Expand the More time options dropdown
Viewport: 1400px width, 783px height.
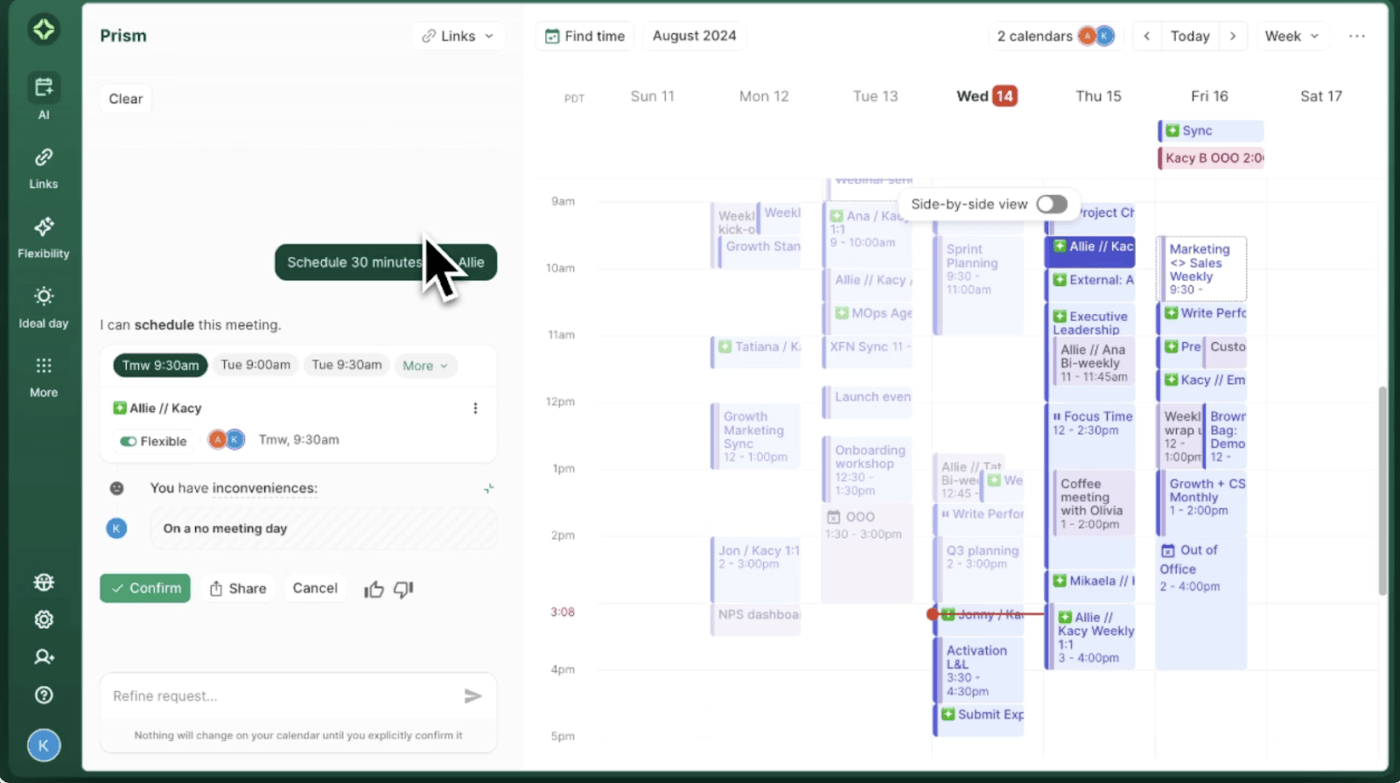pos(426,366)
